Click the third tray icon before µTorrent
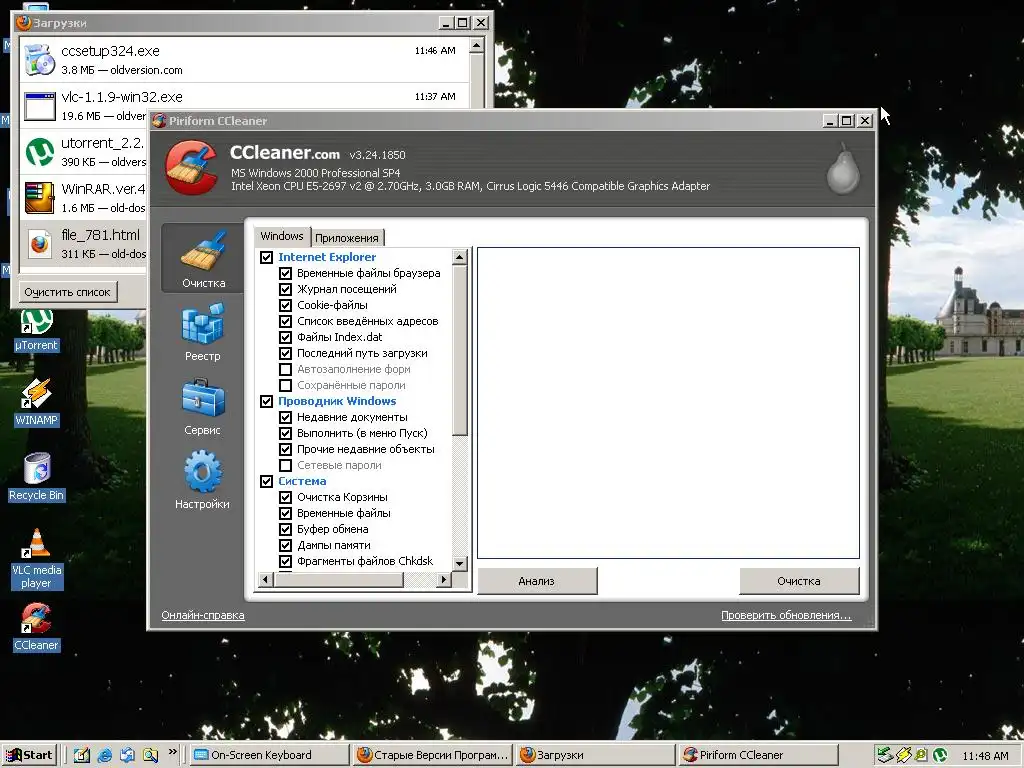Image resolution: width=1024 pixels, height=768 pixels. click(x=921, y=756)
